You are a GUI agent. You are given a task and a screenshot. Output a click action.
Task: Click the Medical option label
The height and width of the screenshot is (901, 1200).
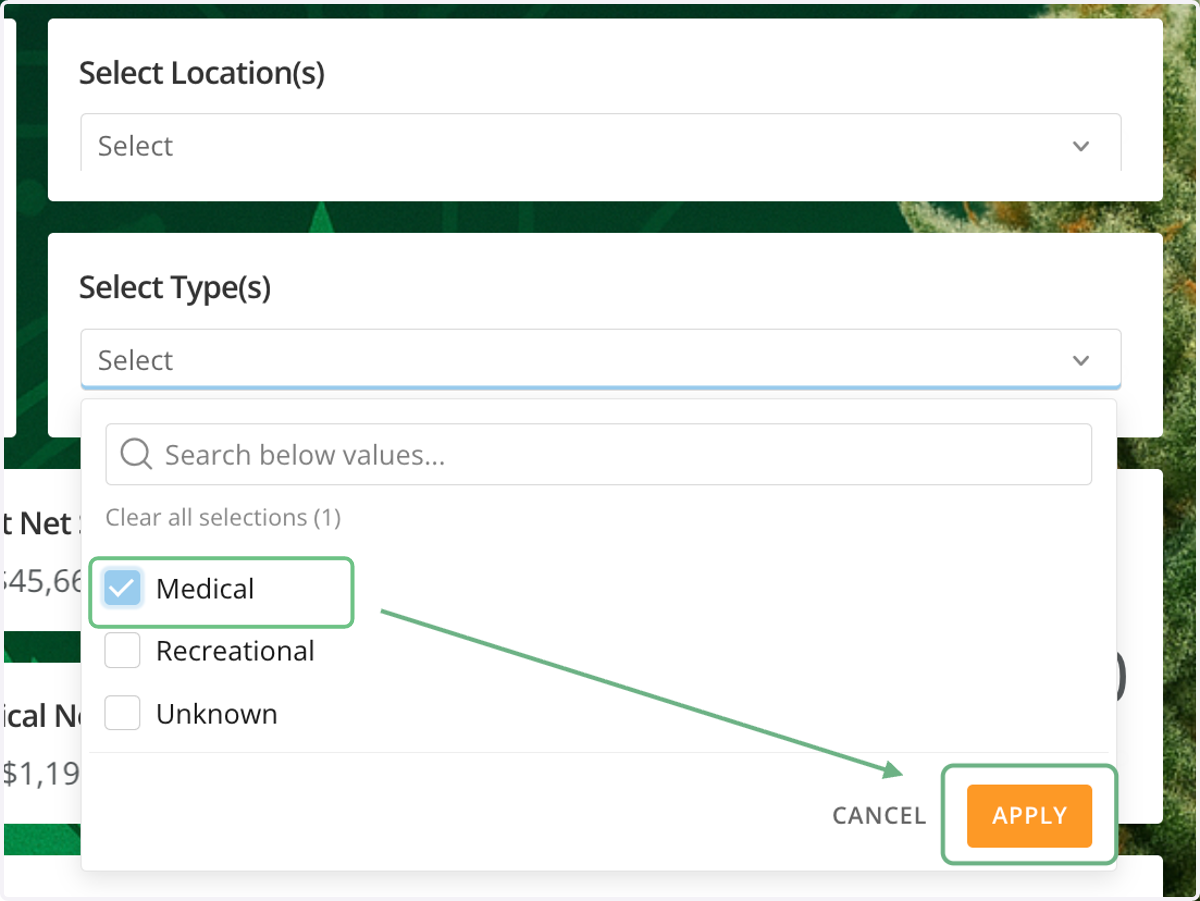tap(205, 589)
